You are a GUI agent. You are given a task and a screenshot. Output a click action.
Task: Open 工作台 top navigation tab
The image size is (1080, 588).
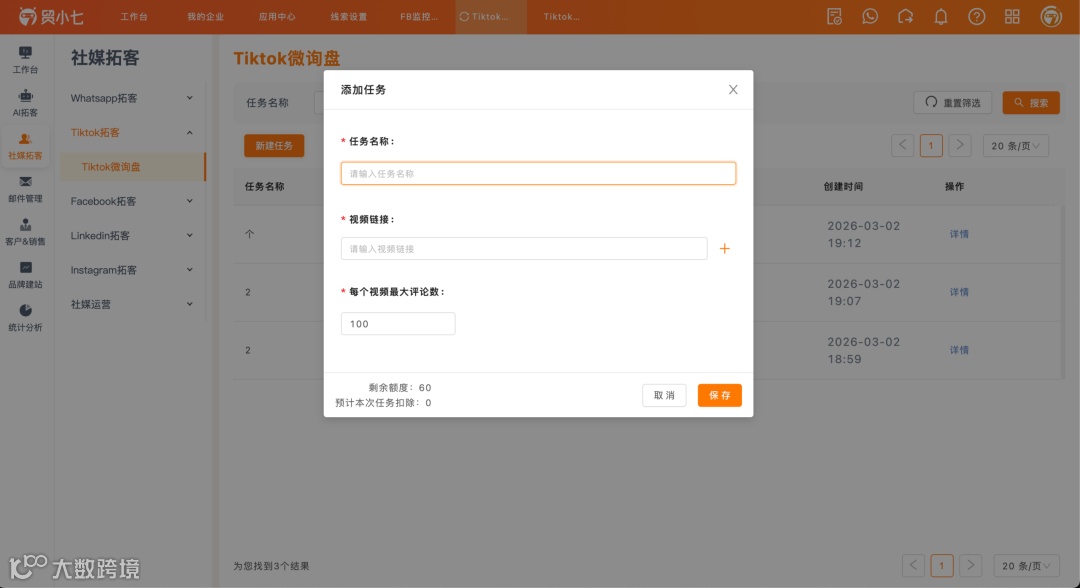[x=134, y=17]
